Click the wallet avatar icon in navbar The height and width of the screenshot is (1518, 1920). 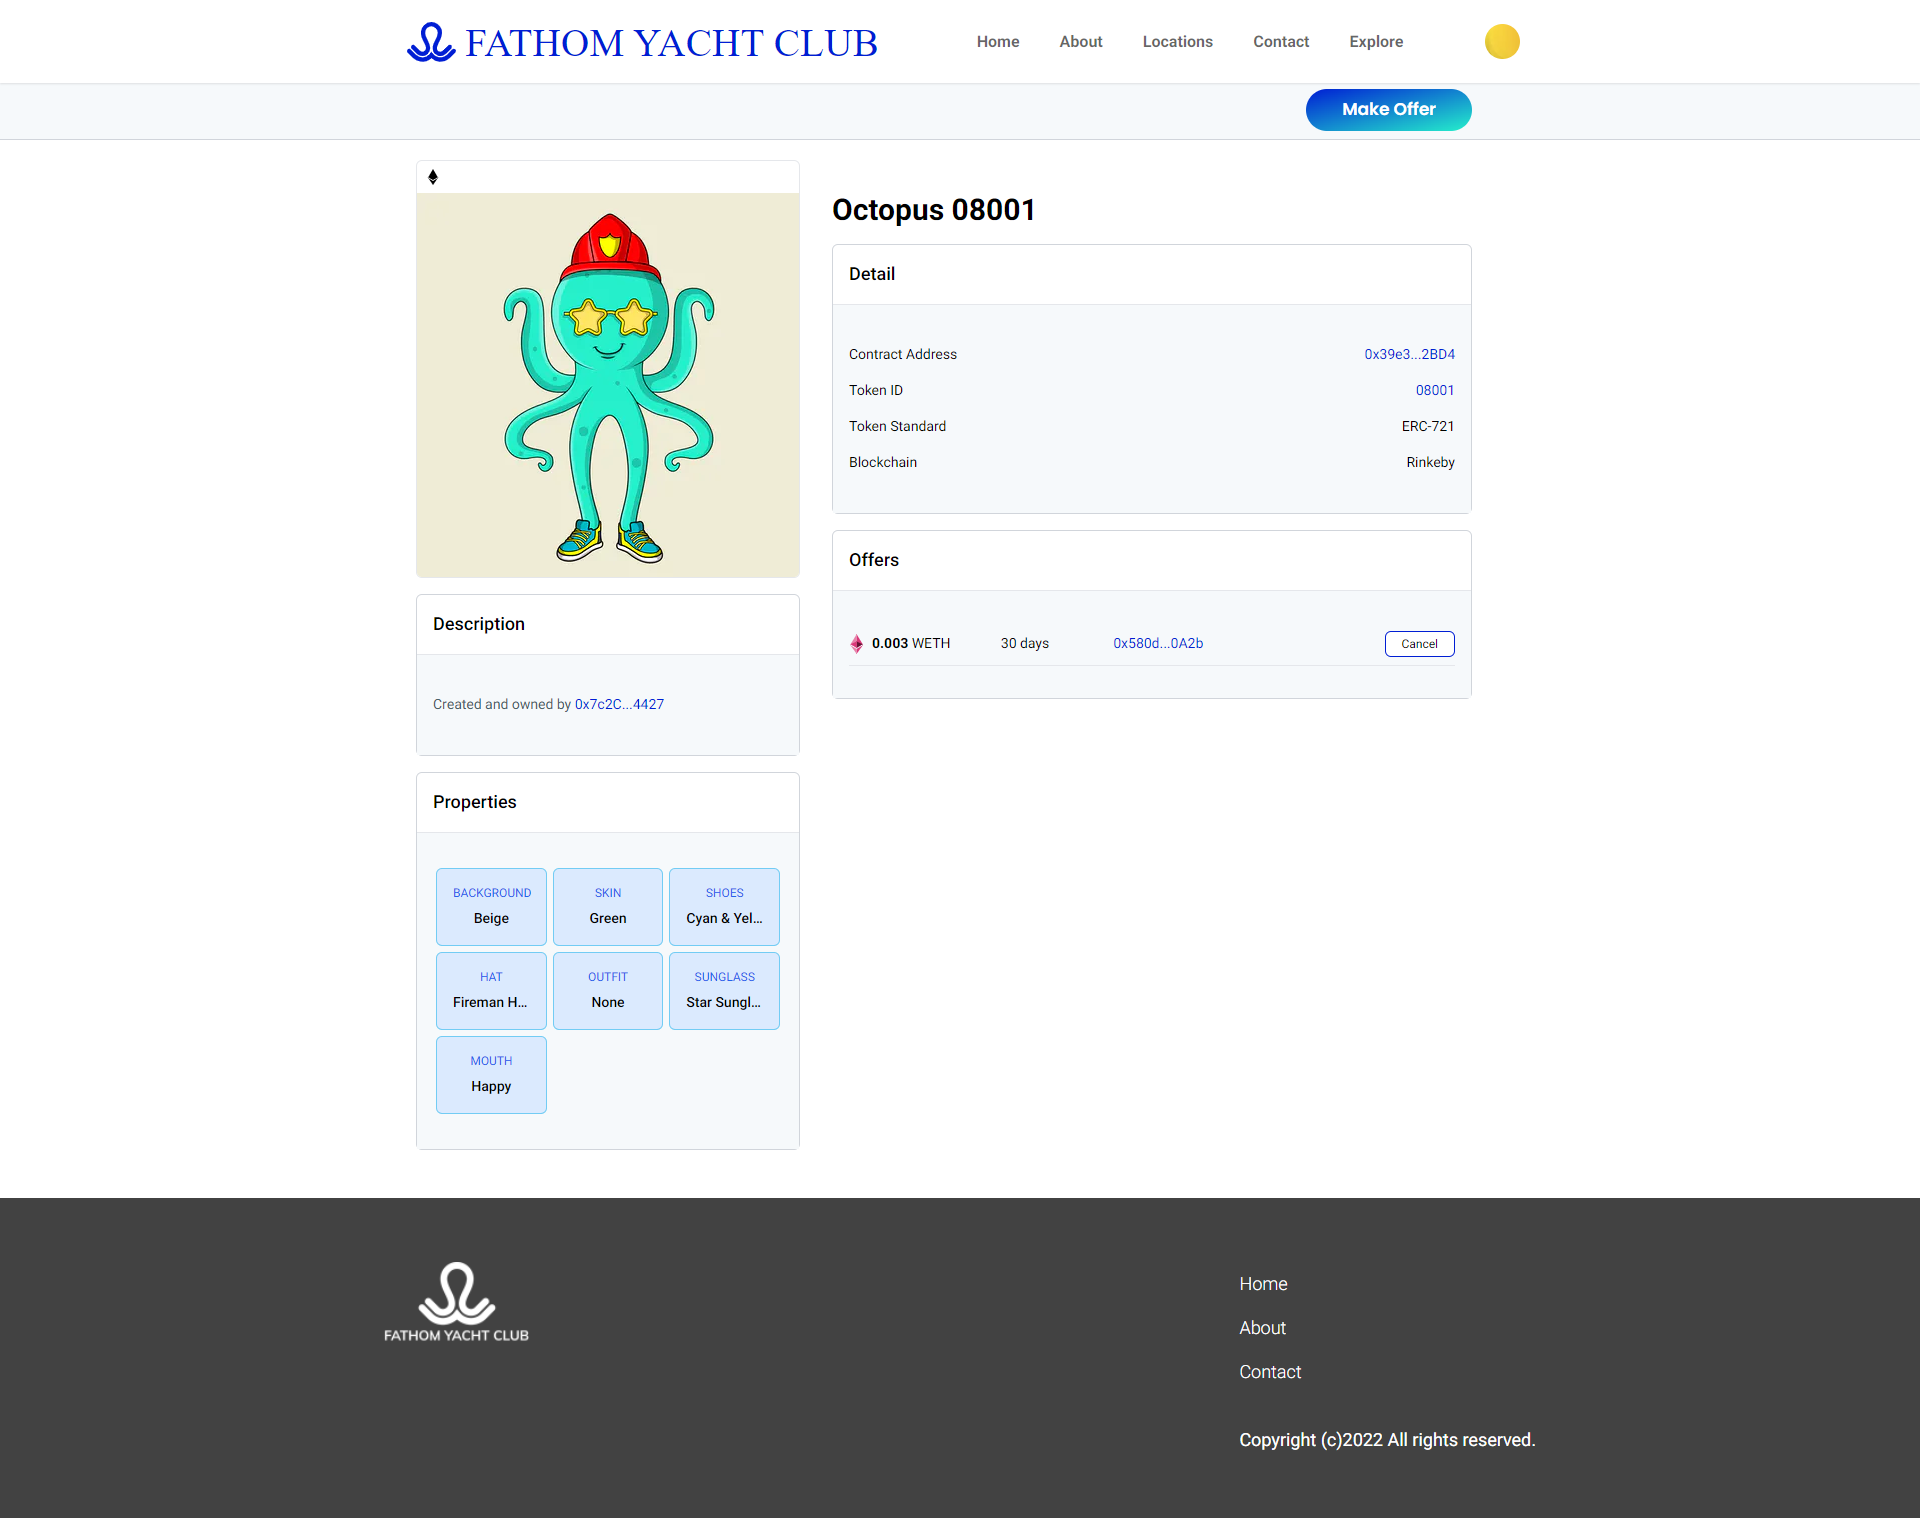(x=1502, y=42)
